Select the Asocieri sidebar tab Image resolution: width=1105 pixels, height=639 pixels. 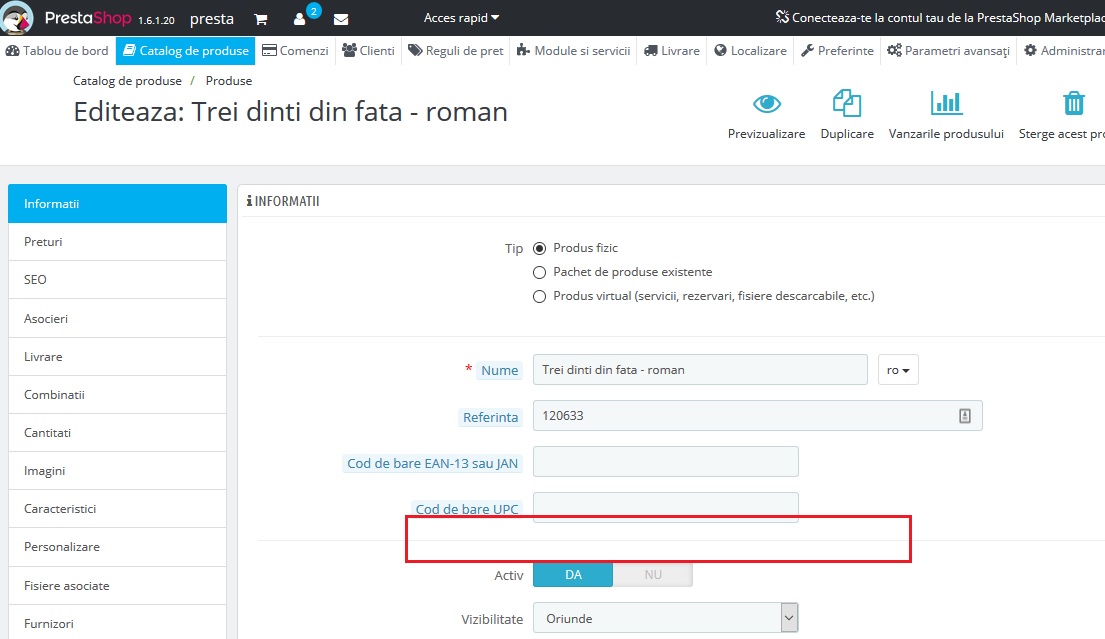pos(118,318)
